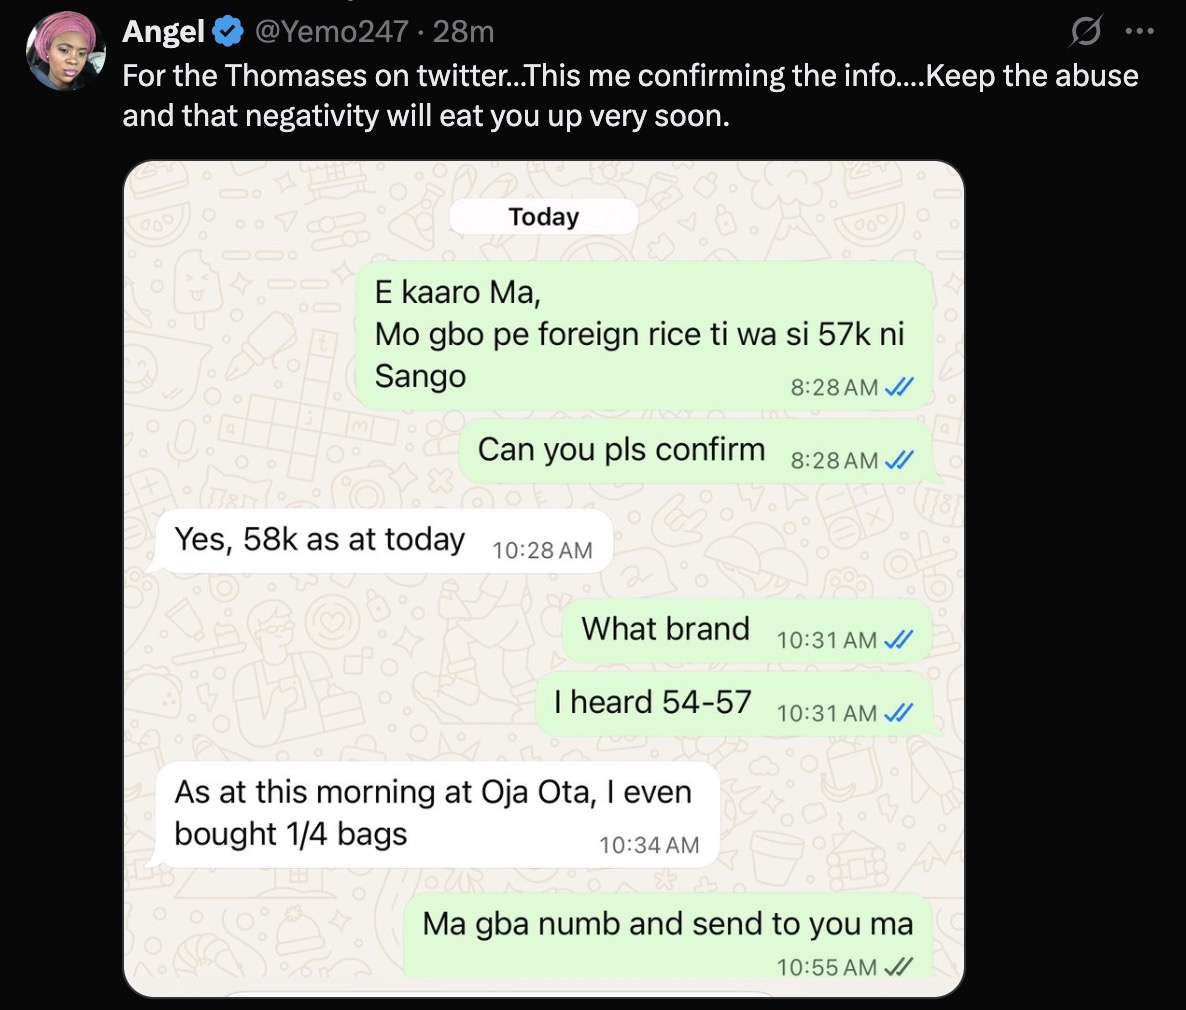
Task: Open the three-dot more options menu
Action: (x=1139, y=32)
